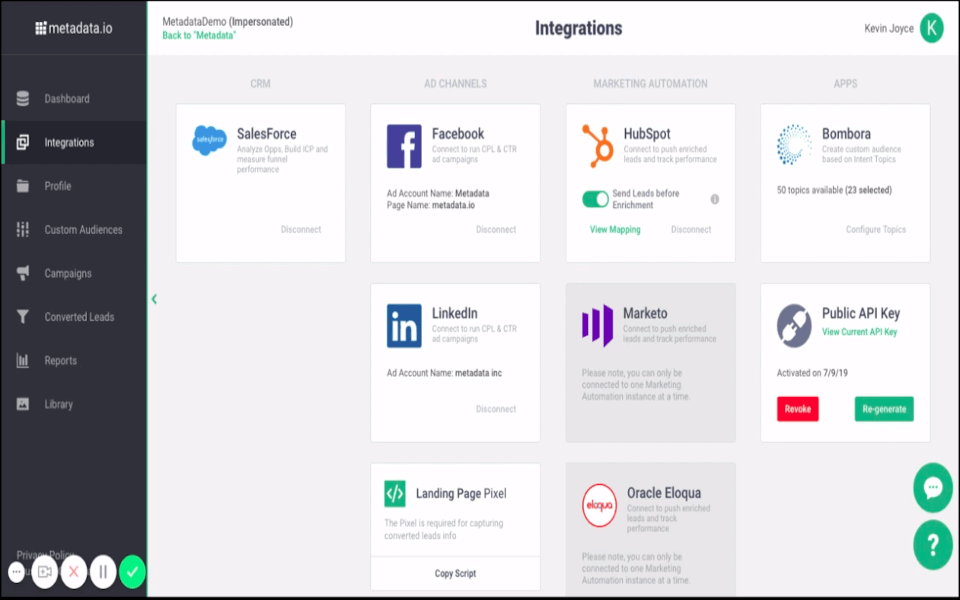The height and width of the screenshot is (600, 960).
Task: Click the Reports bar chart icon
Action: (x=23, y=361)
